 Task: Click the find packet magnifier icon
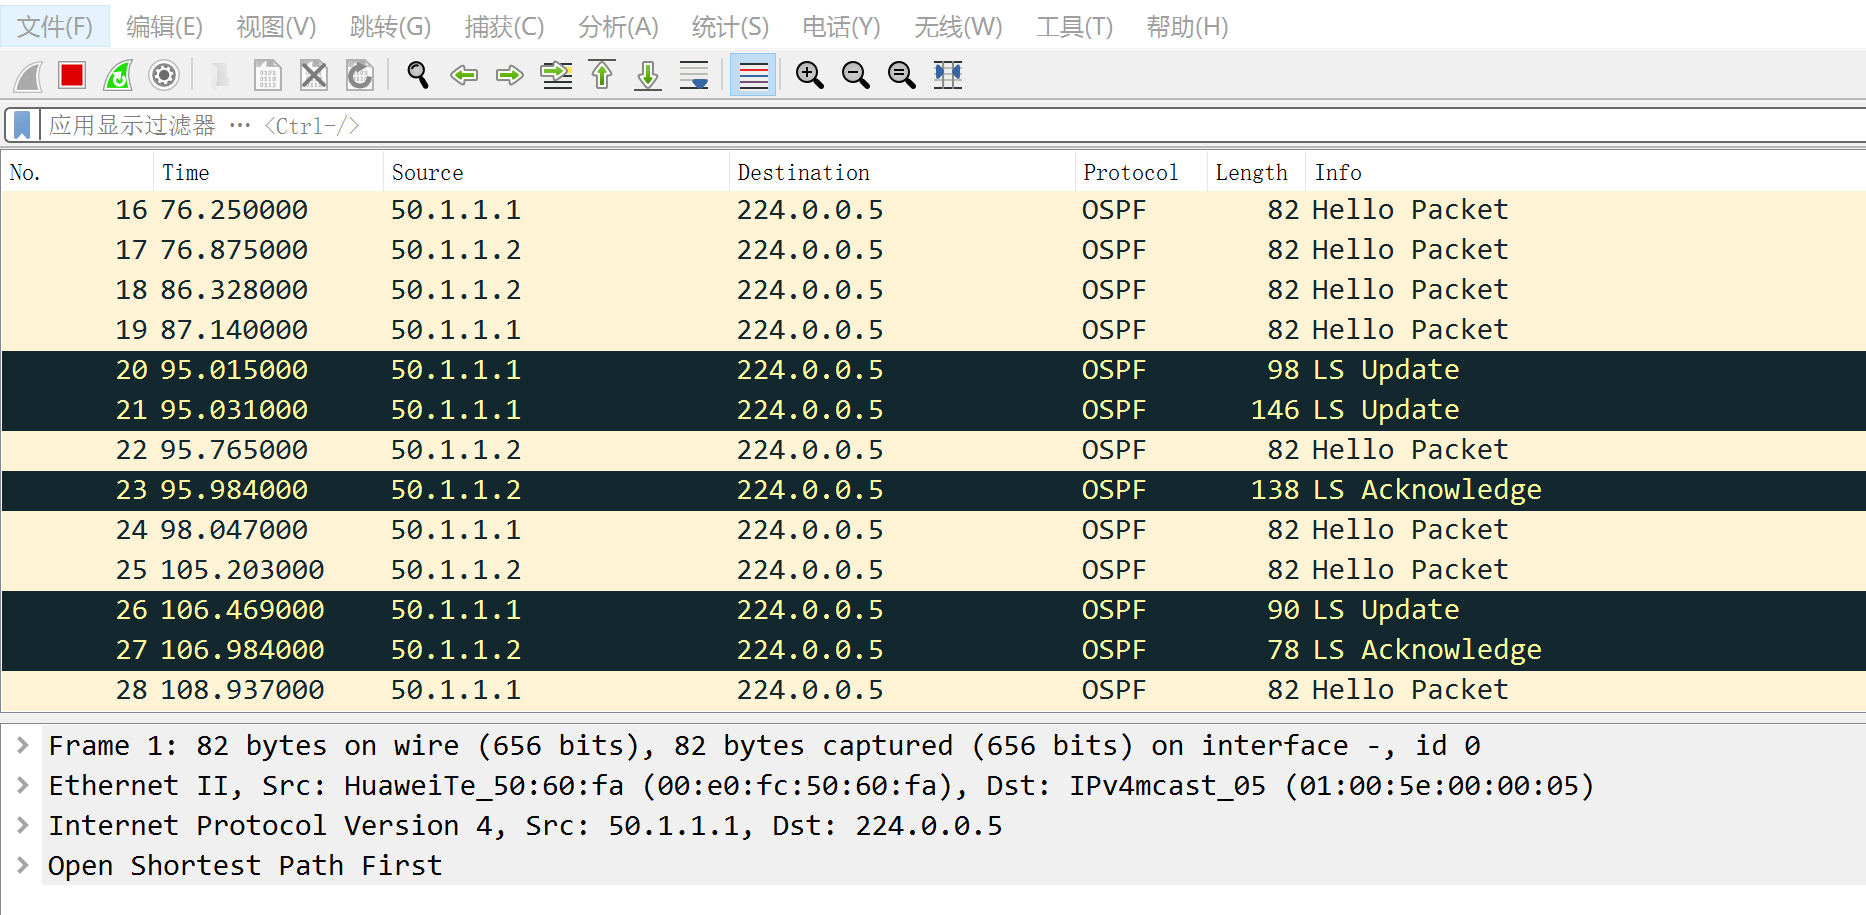point(418,75)
